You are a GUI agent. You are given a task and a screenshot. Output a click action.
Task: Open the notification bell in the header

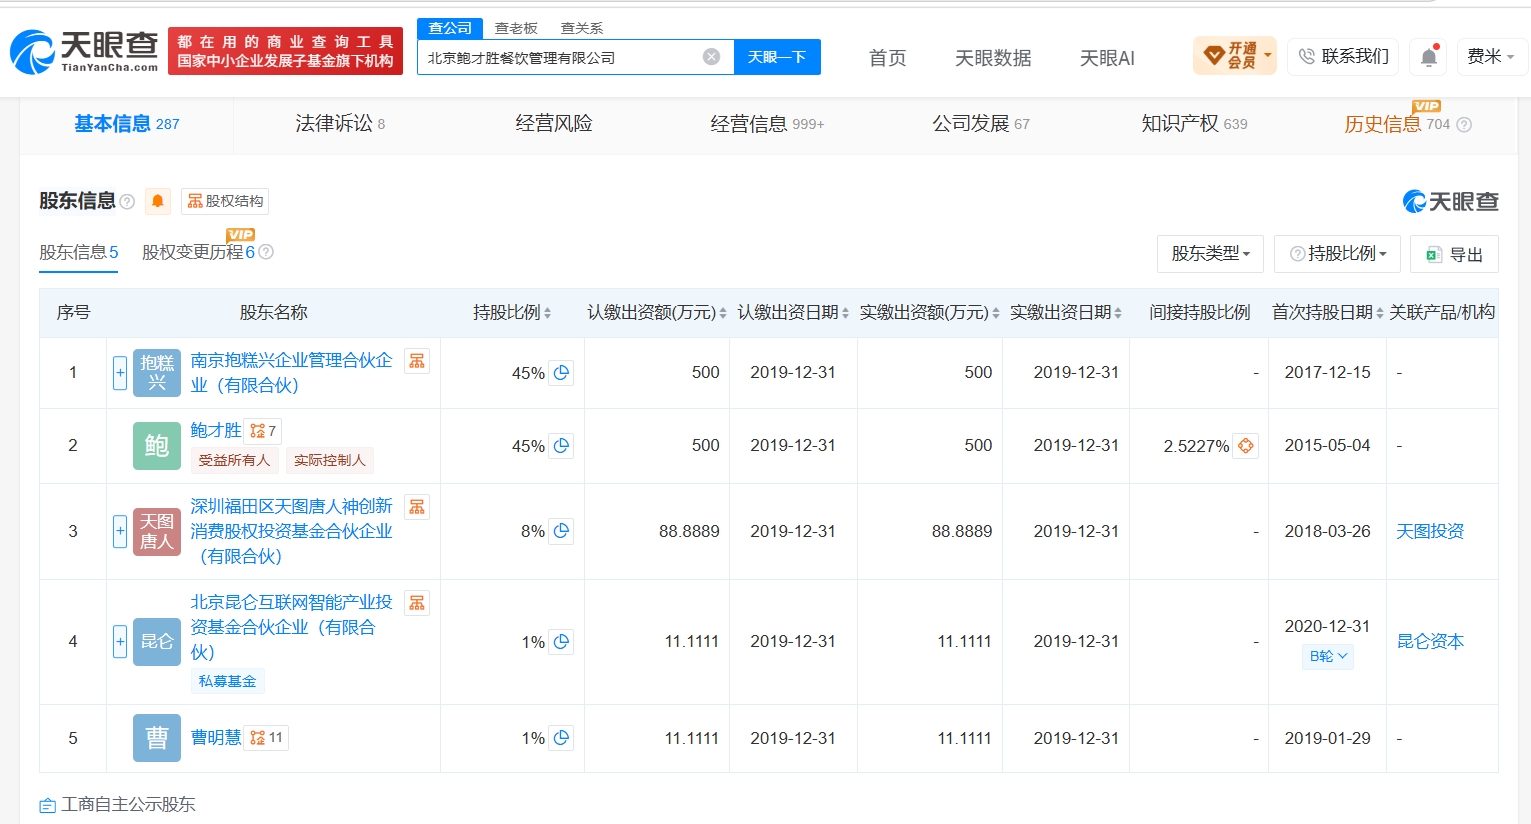(x=1429, y=57)
